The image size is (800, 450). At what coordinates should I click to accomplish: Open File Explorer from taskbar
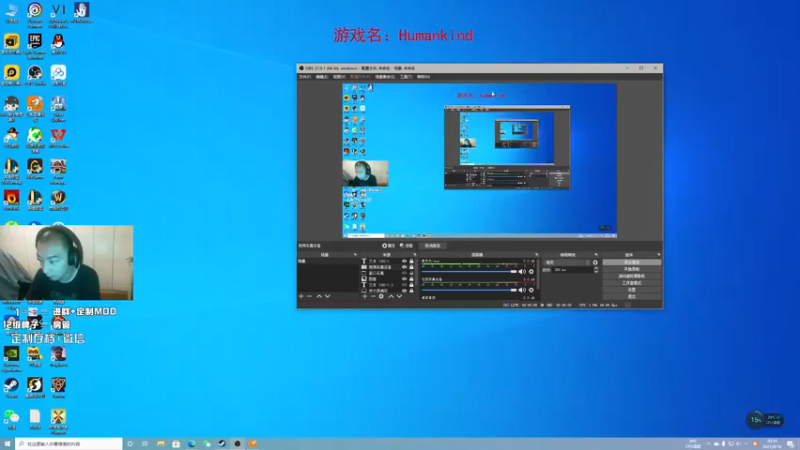click(161, 444)
